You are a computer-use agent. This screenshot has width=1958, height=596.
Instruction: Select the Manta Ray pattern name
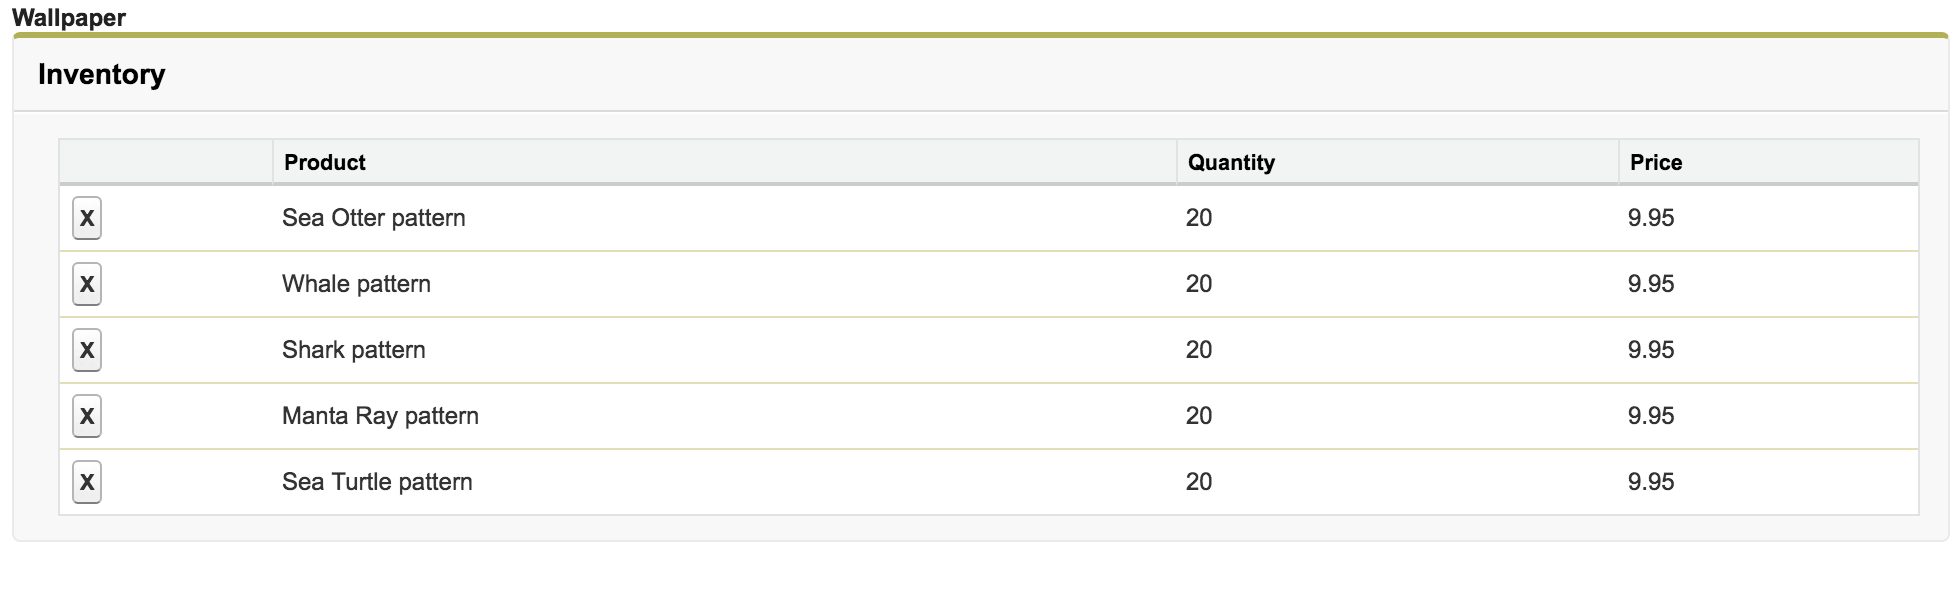click(x=380, y=416)
